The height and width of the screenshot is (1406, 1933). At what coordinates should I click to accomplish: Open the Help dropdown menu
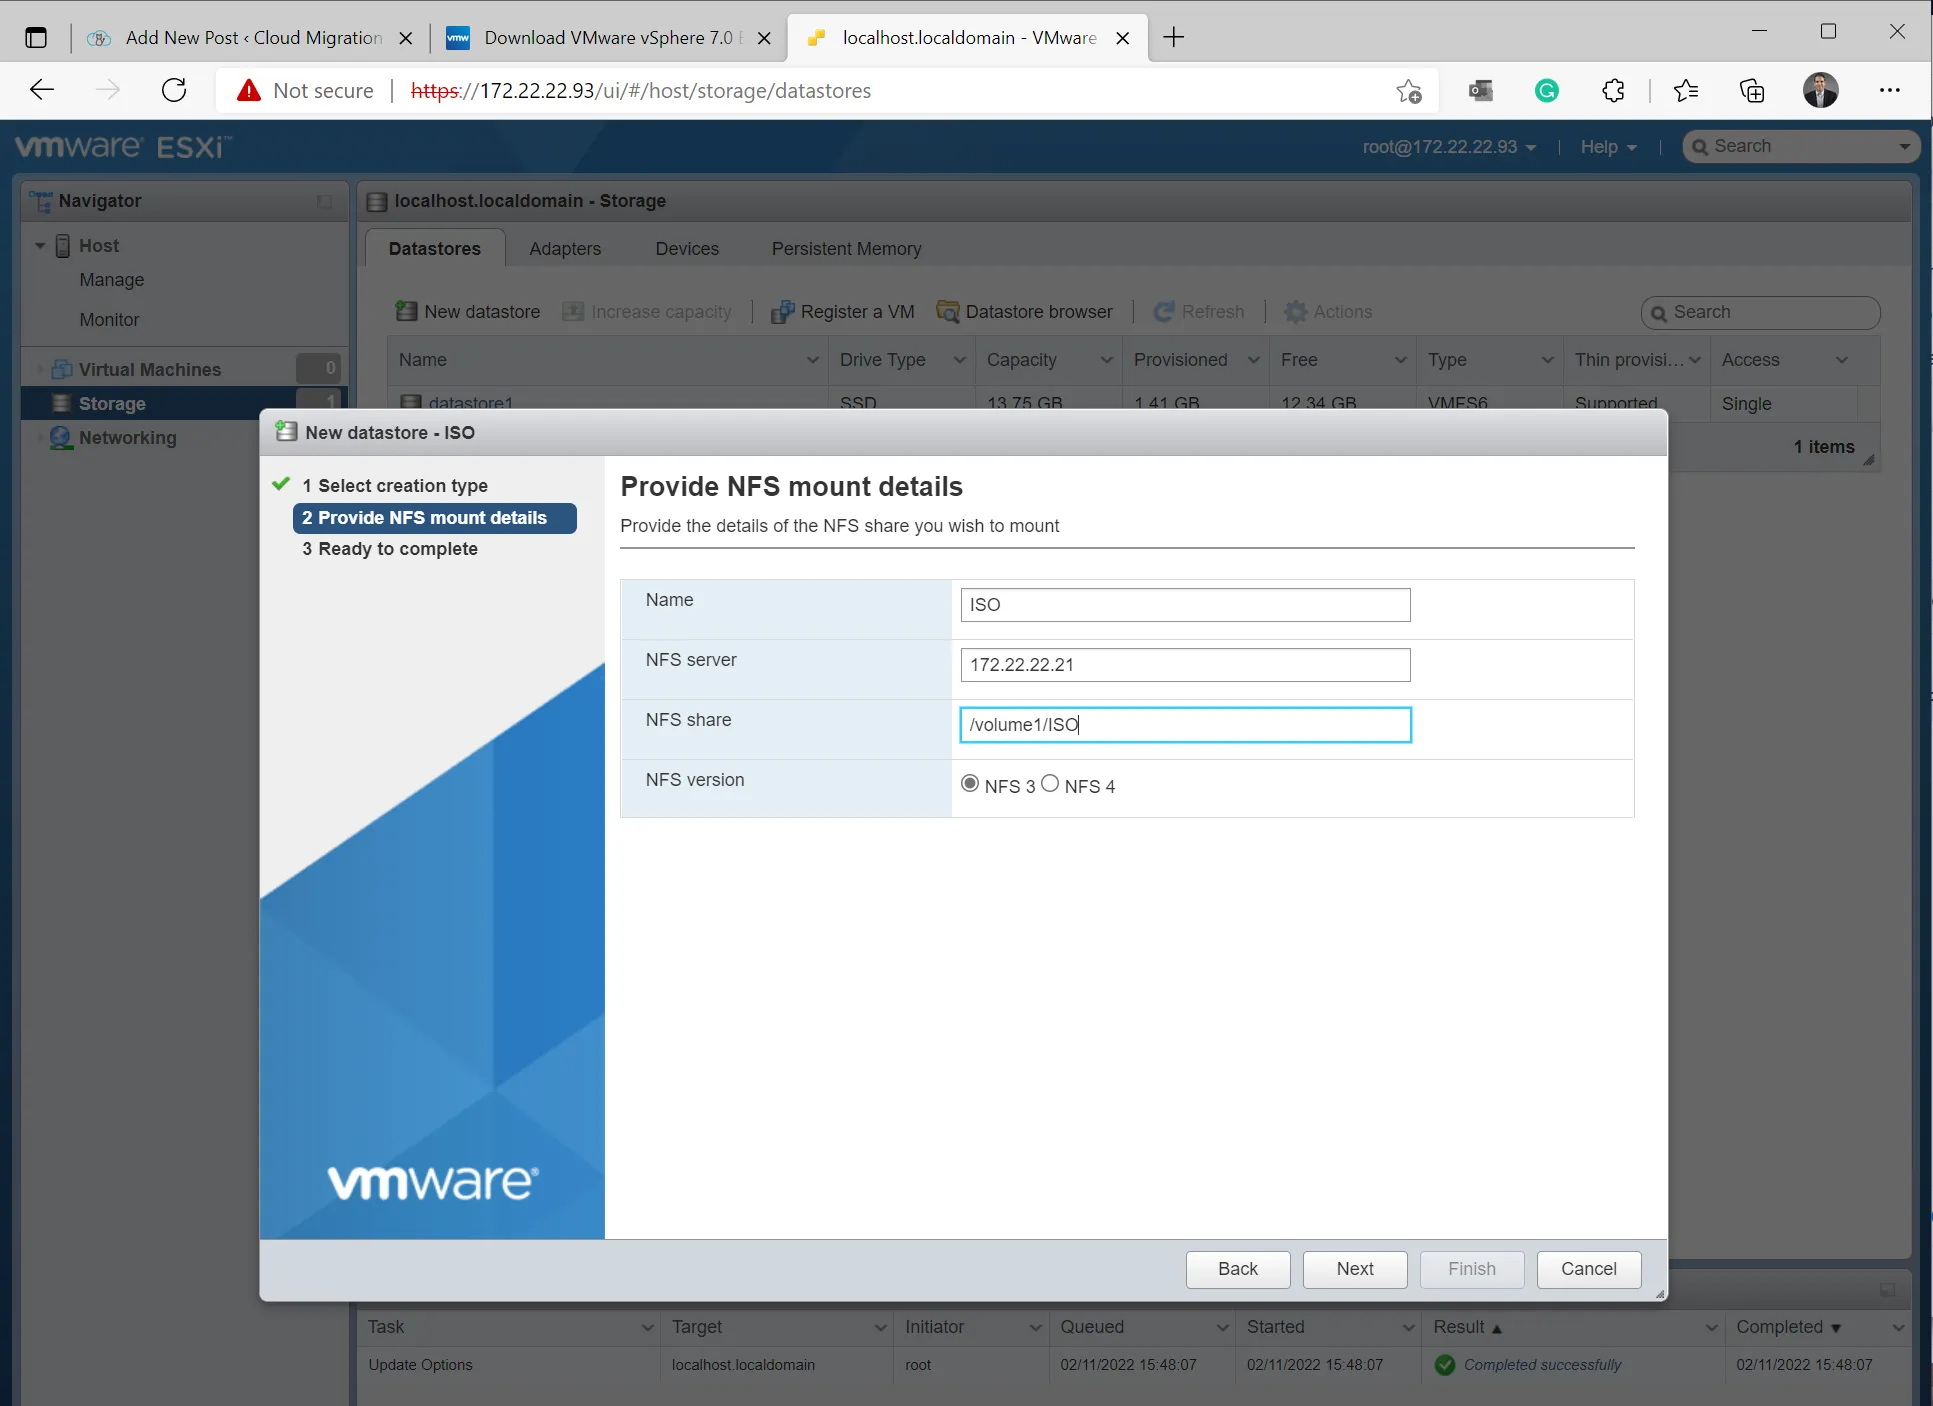[1608, 147]
